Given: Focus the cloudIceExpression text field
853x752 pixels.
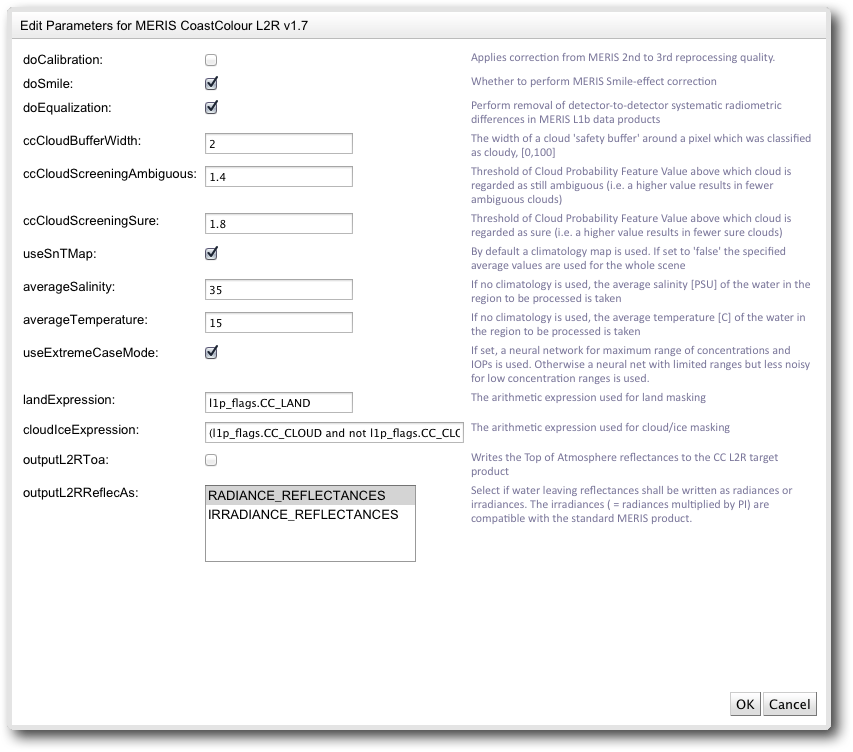Looking at the screenshot, I should 334,433.
